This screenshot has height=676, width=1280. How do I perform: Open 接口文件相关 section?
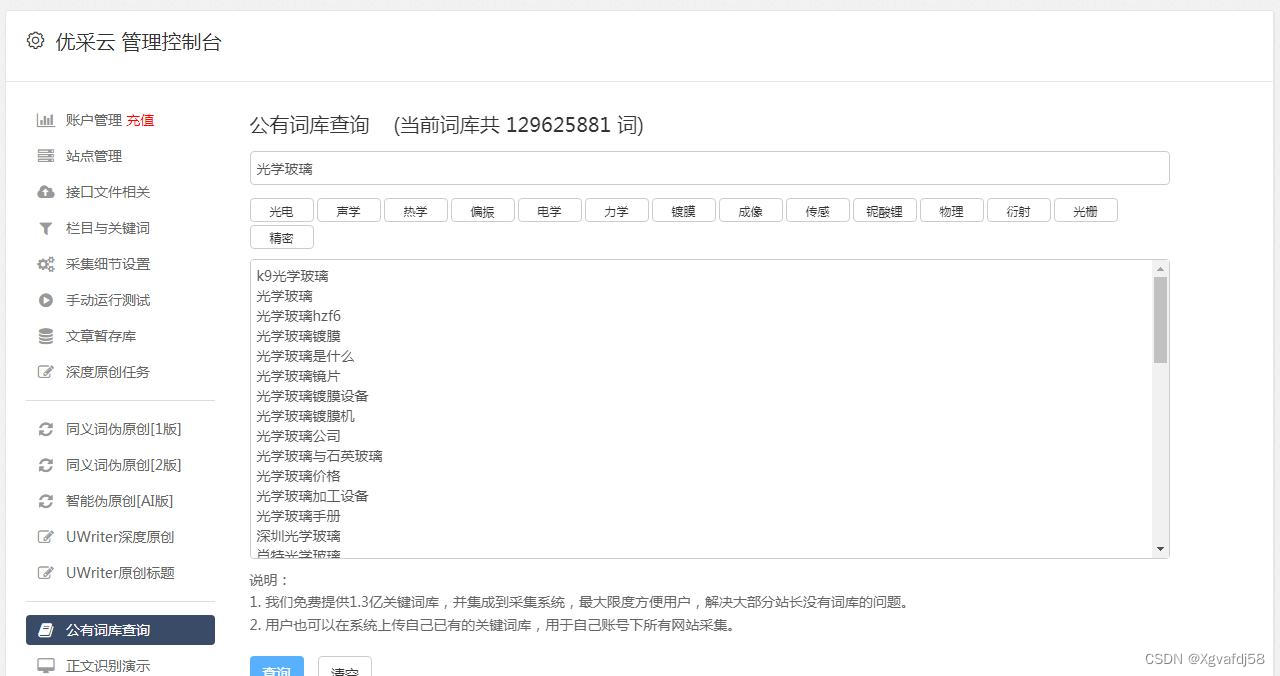coord(108,192)
